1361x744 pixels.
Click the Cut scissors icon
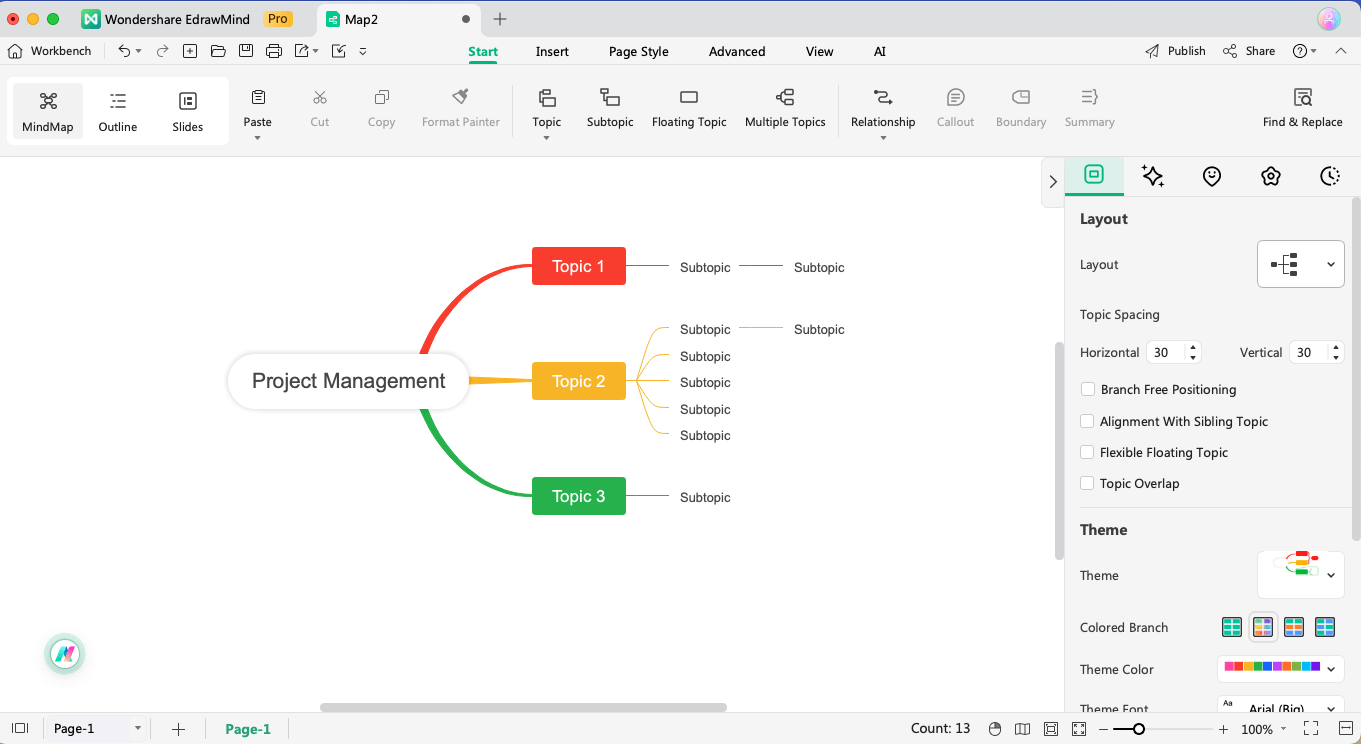pos(320,98)
